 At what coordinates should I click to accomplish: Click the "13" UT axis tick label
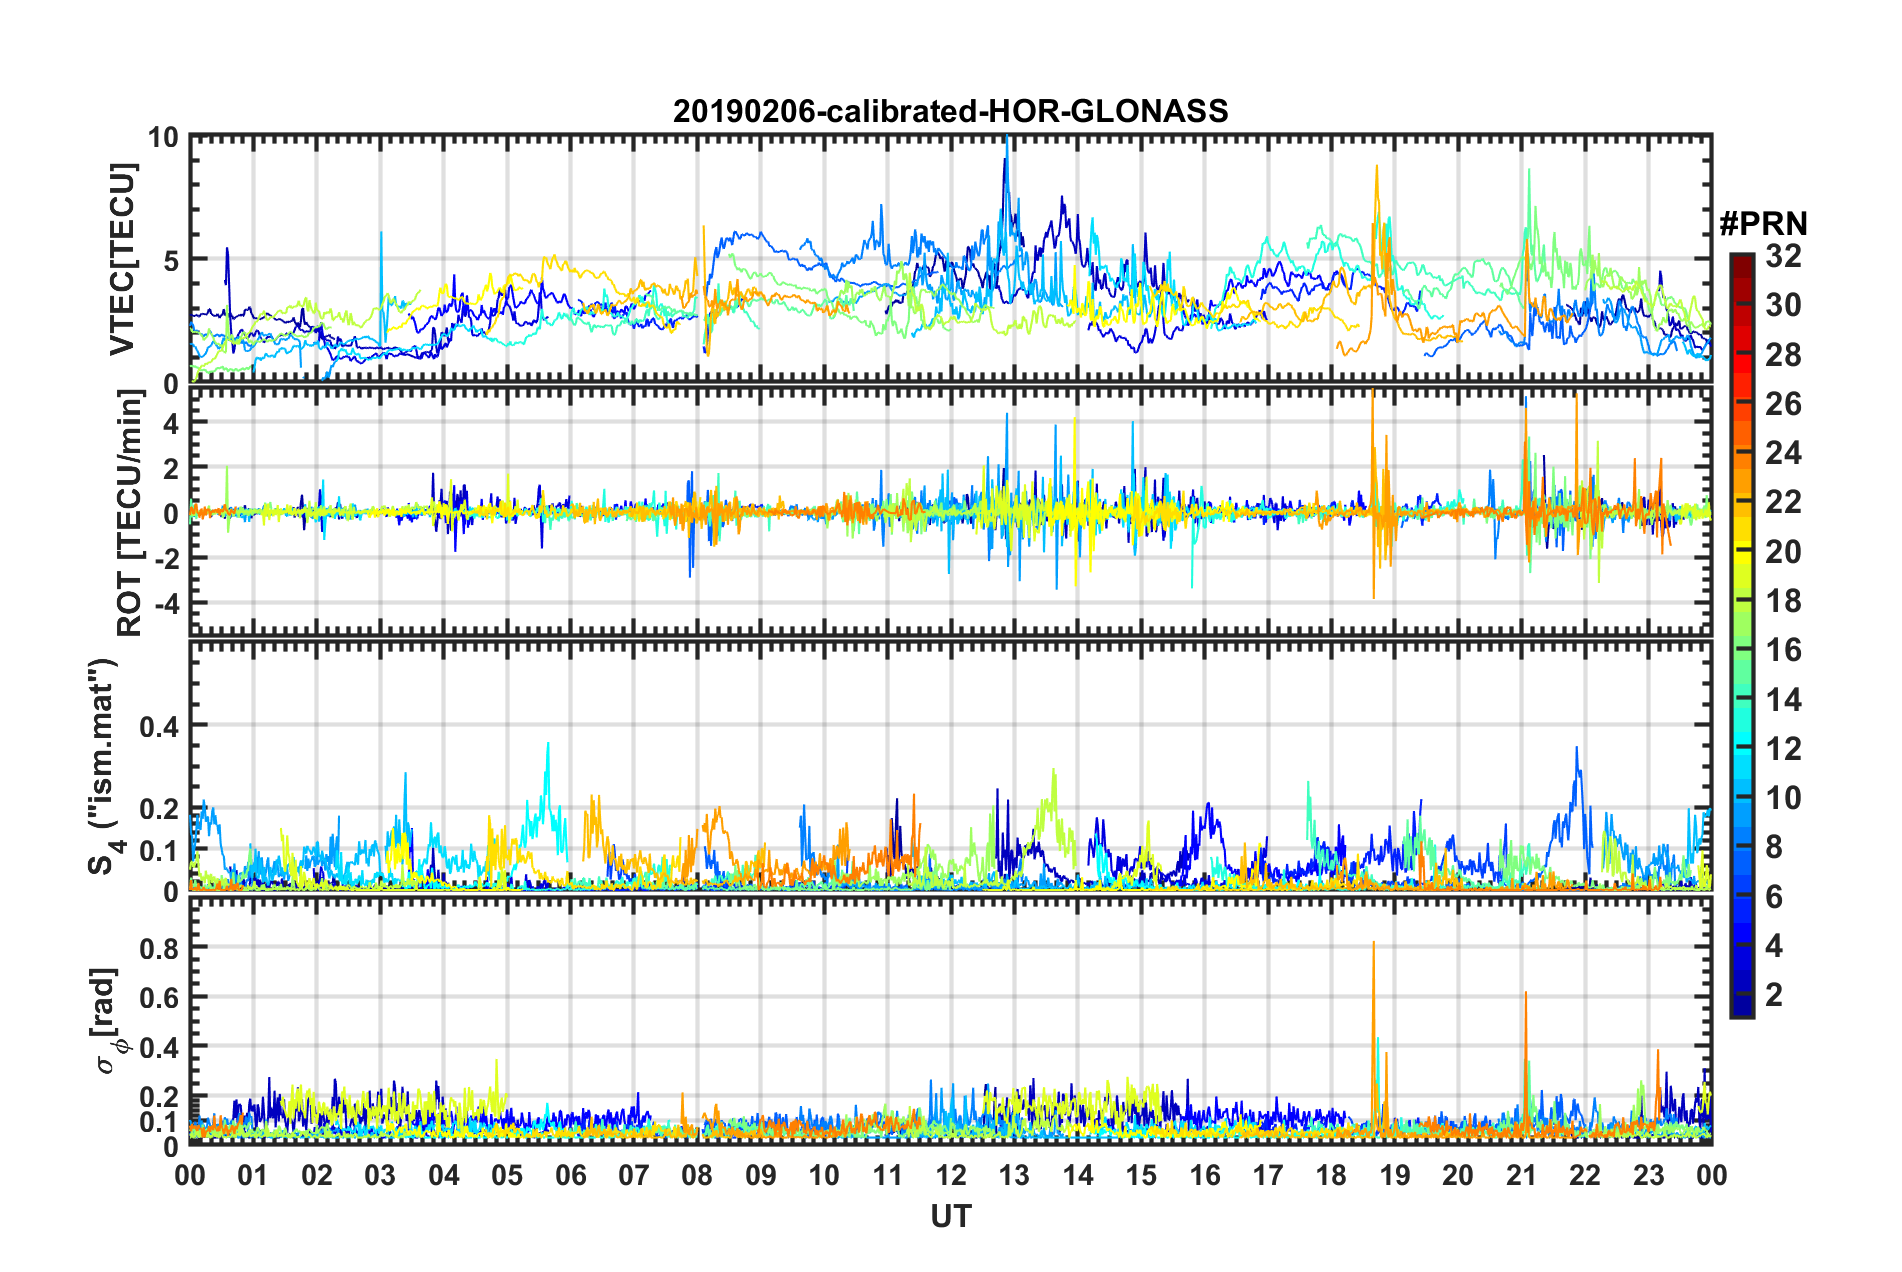1014,1175
